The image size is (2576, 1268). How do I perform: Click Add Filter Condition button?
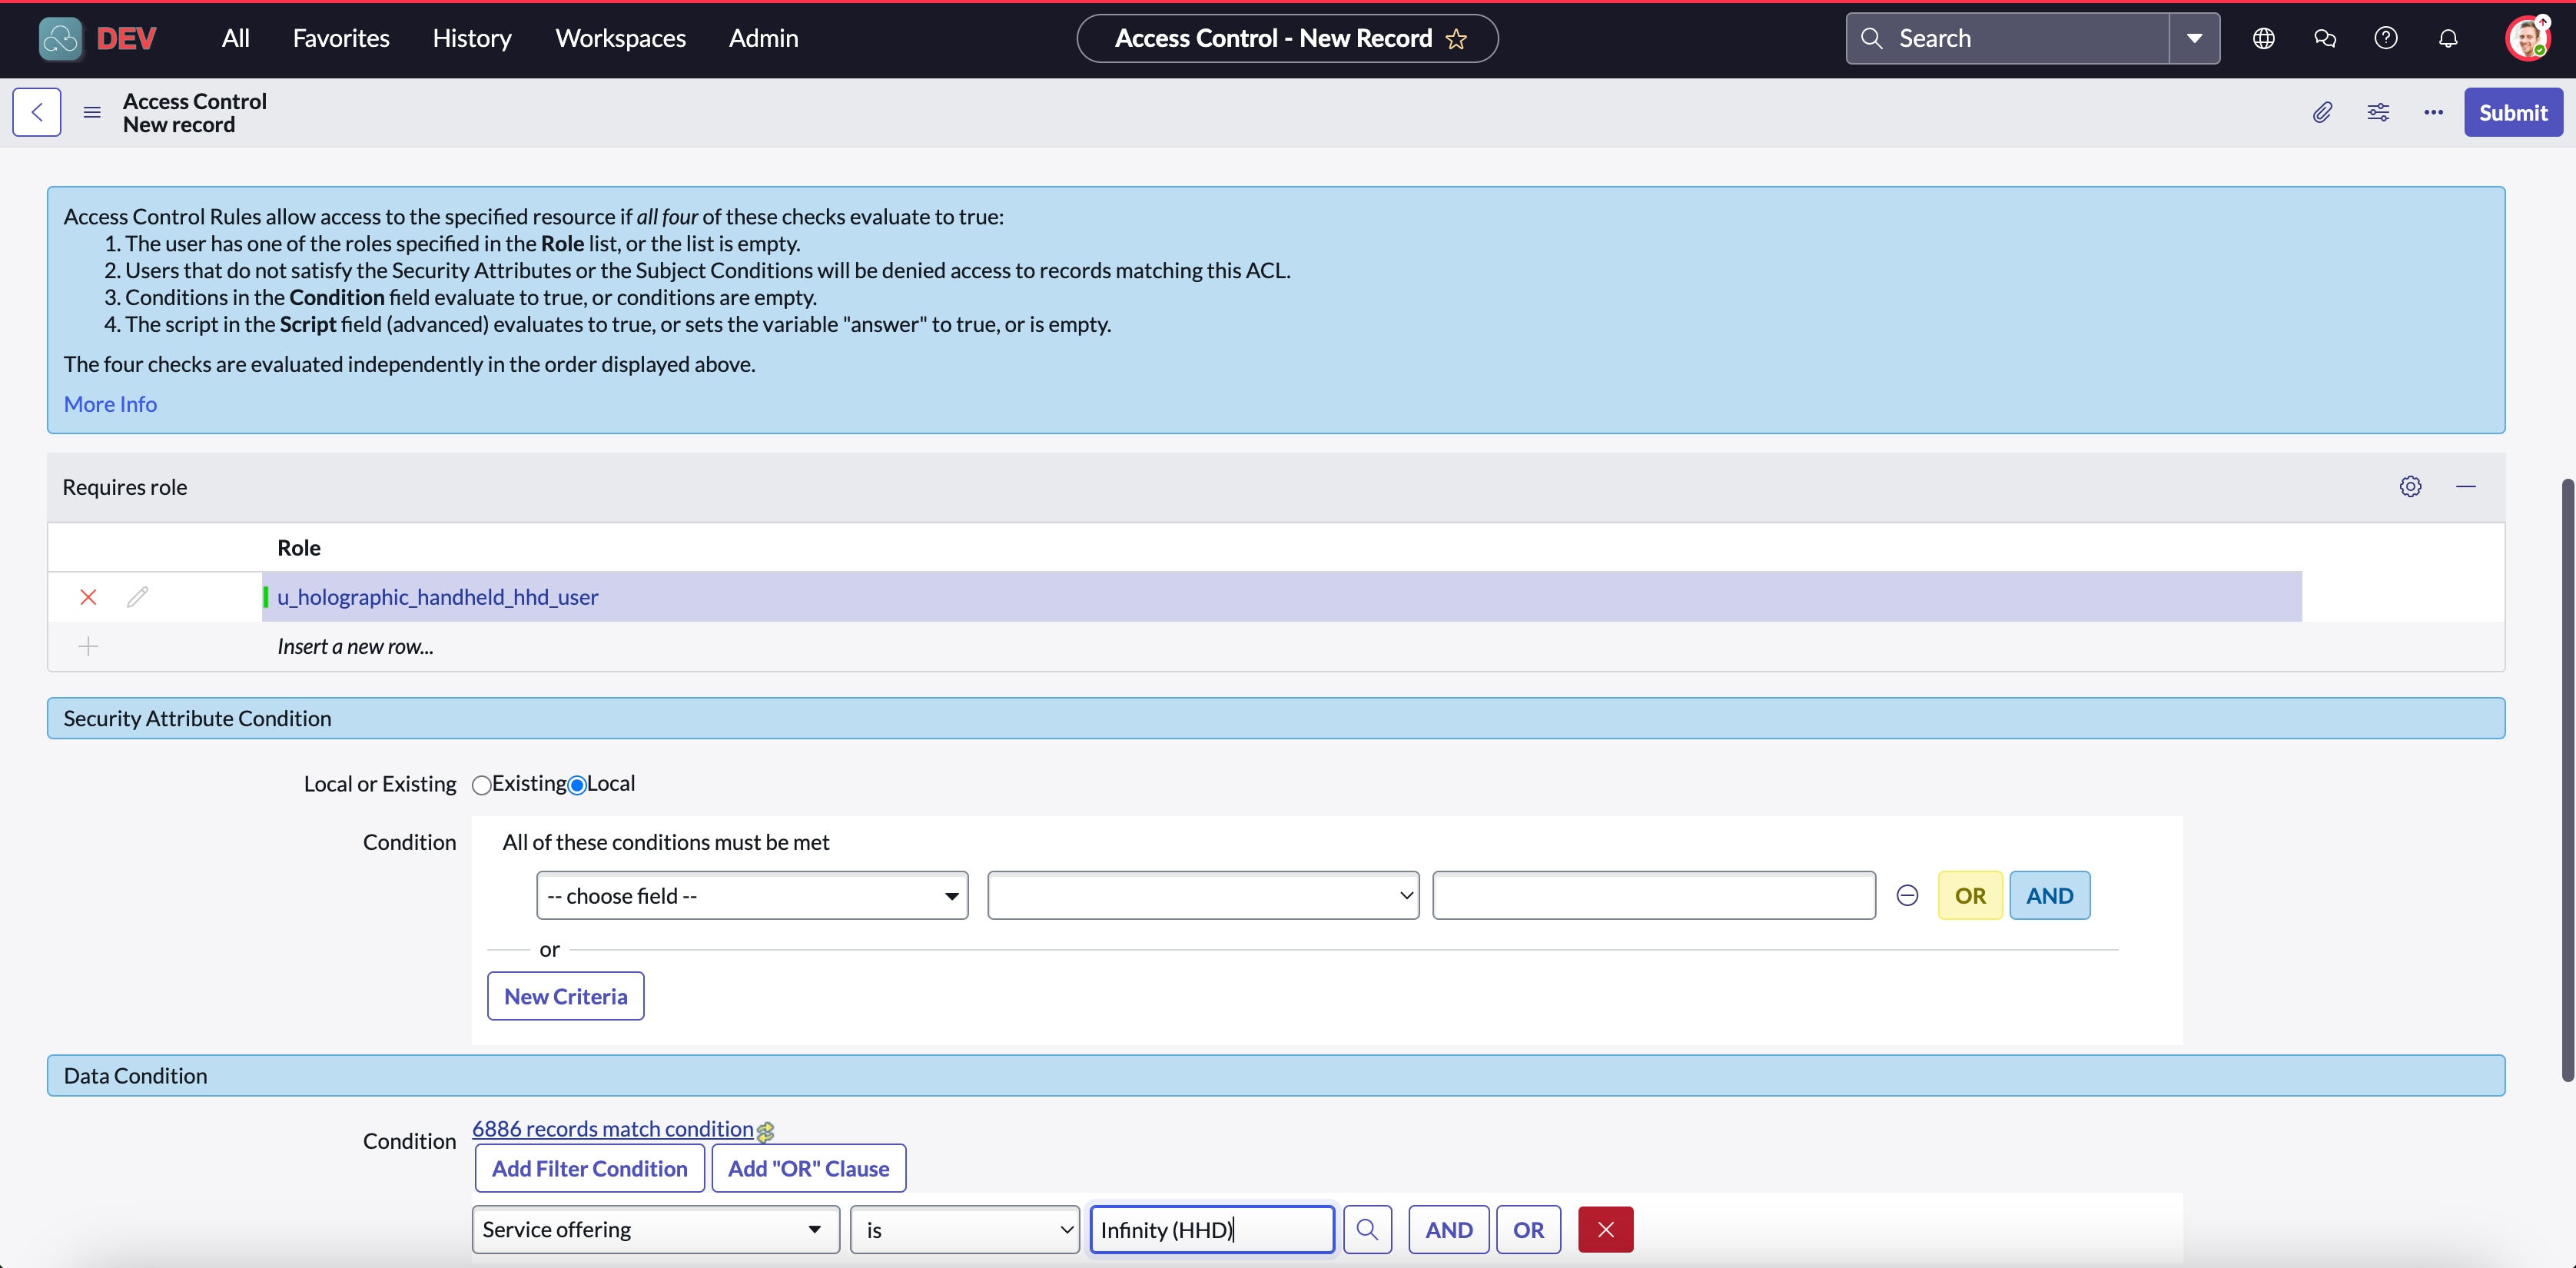point(590,1168)
